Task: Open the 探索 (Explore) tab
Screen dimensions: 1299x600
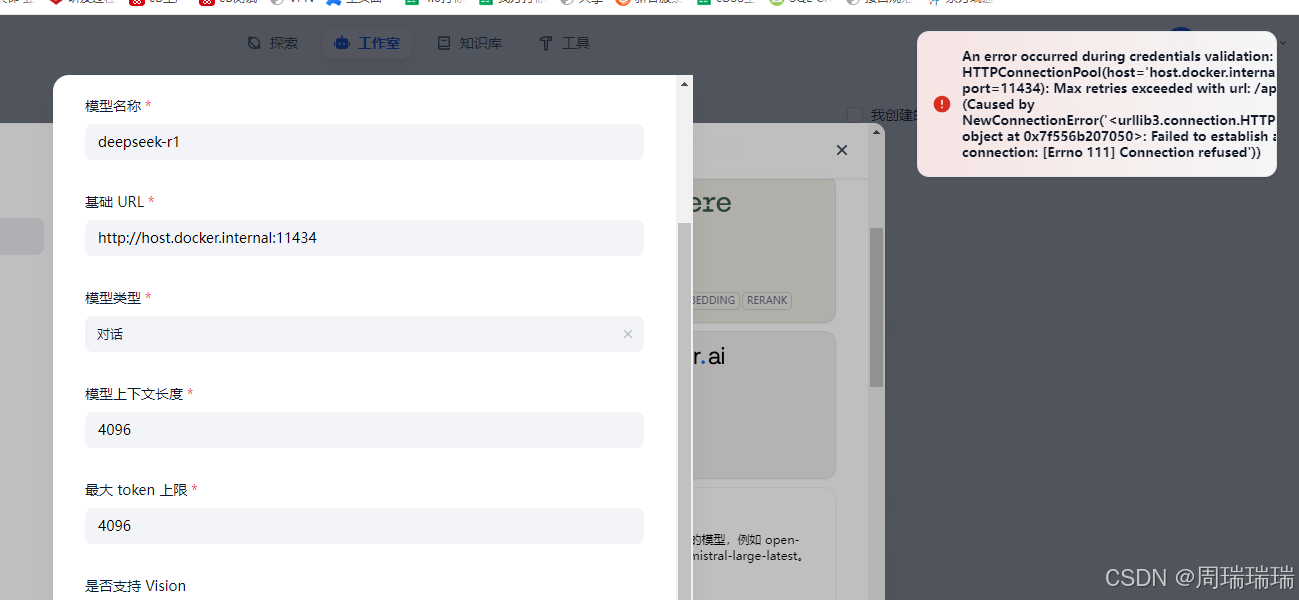Action: 272,43
